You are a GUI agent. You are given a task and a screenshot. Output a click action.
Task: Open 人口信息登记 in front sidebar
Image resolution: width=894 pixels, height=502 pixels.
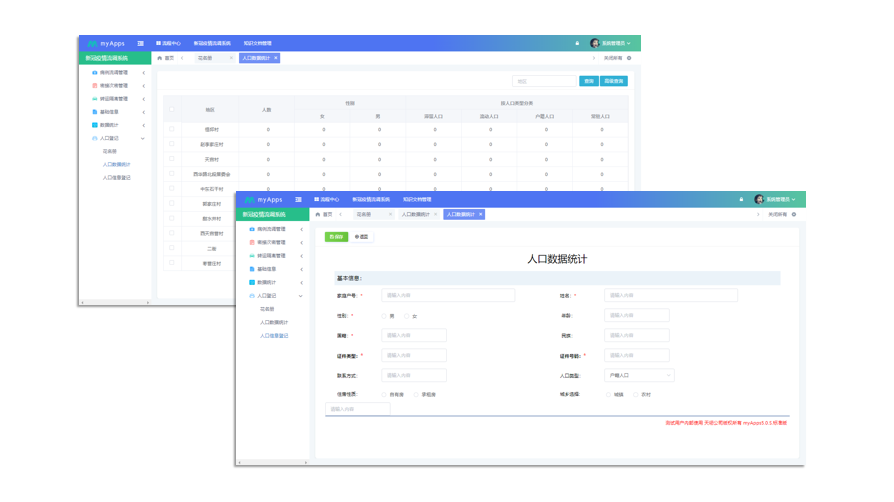tap(274, 336)
